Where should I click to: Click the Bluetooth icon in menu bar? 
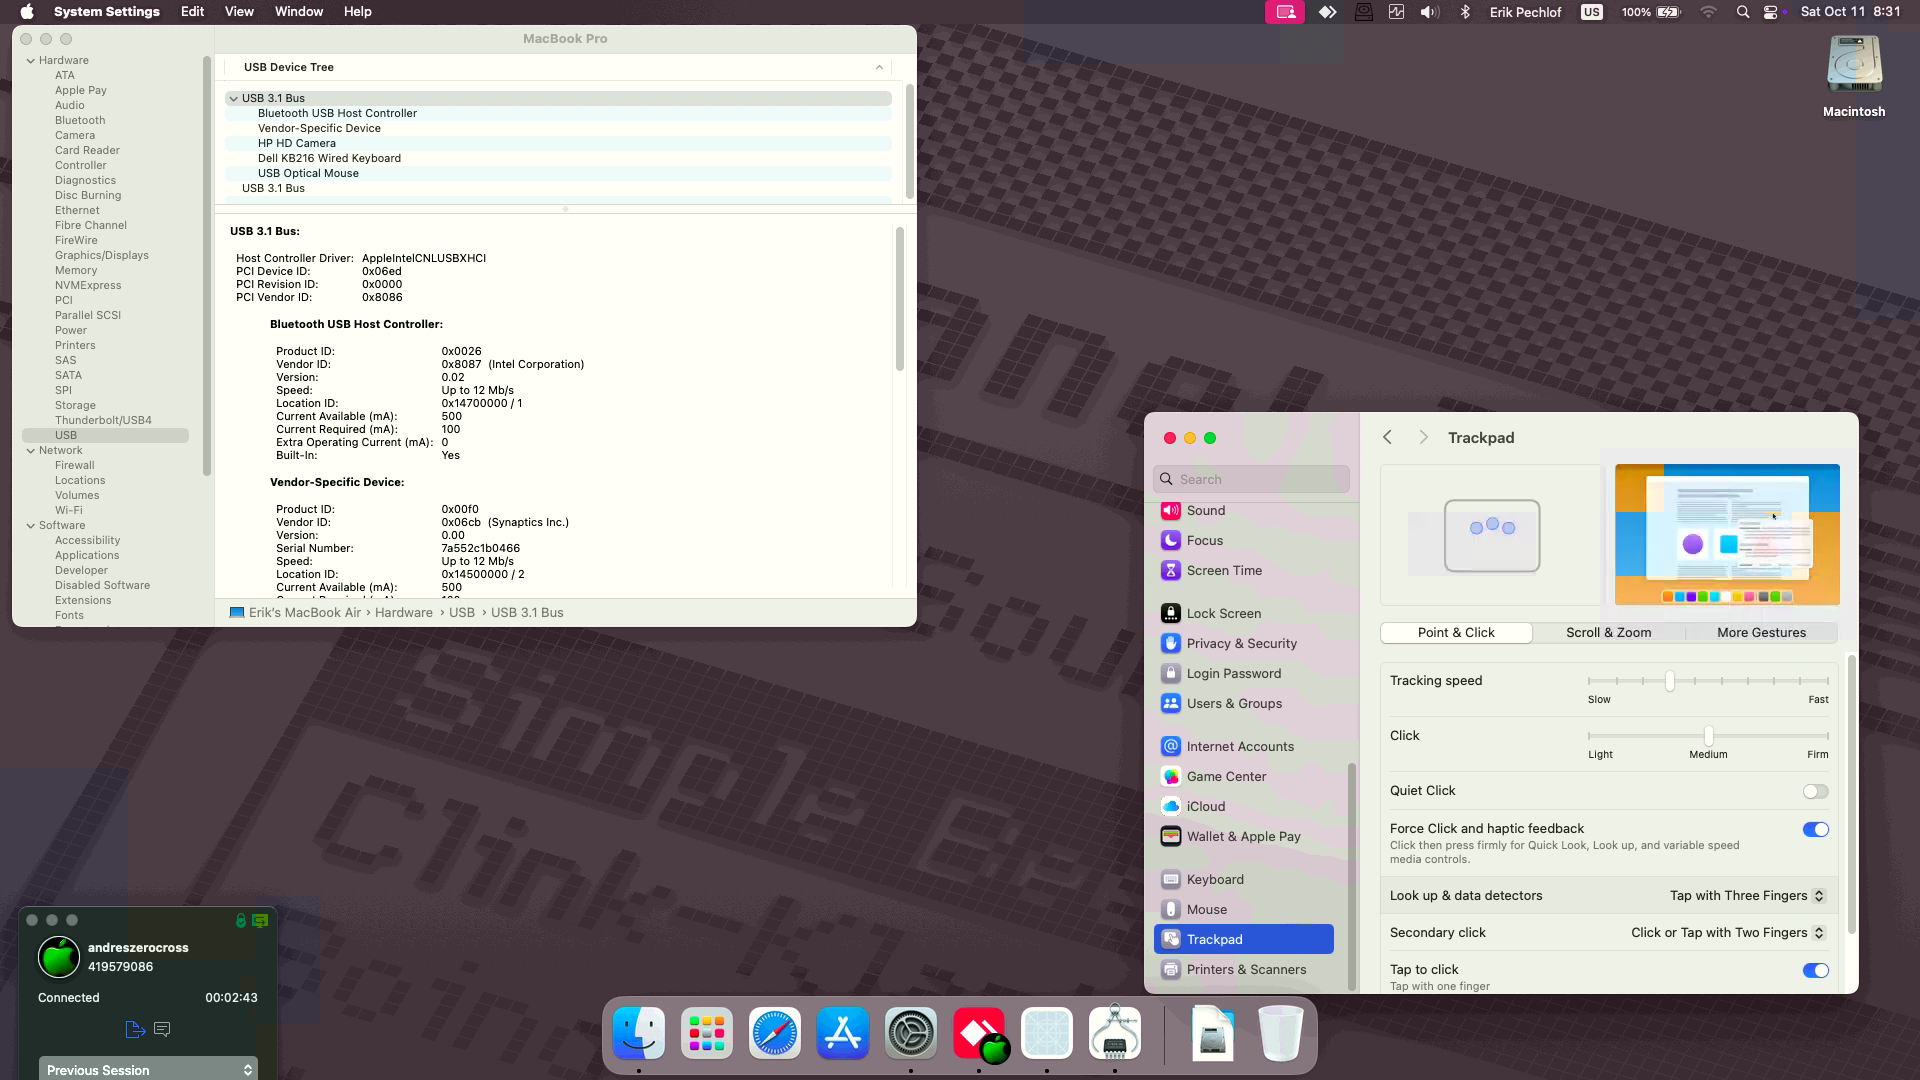click(x=1465, y=12)
